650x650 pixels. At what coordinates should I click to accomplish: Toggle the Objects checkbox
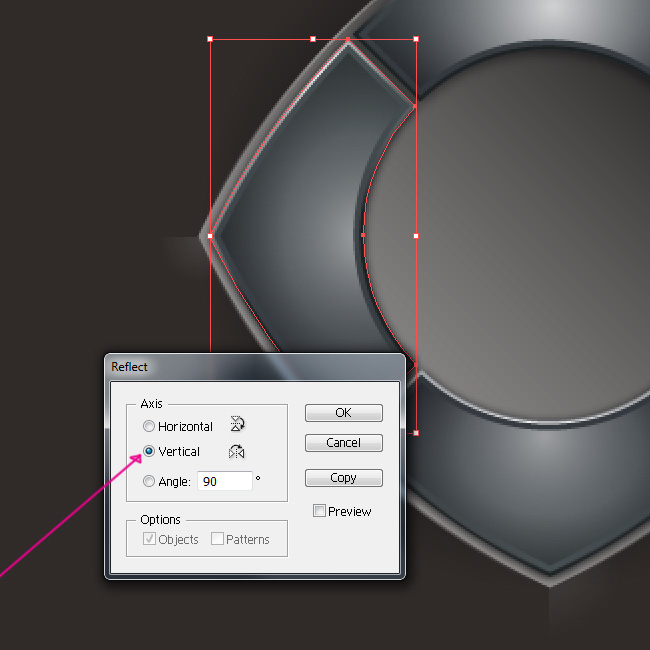click(x=149, y=539)
